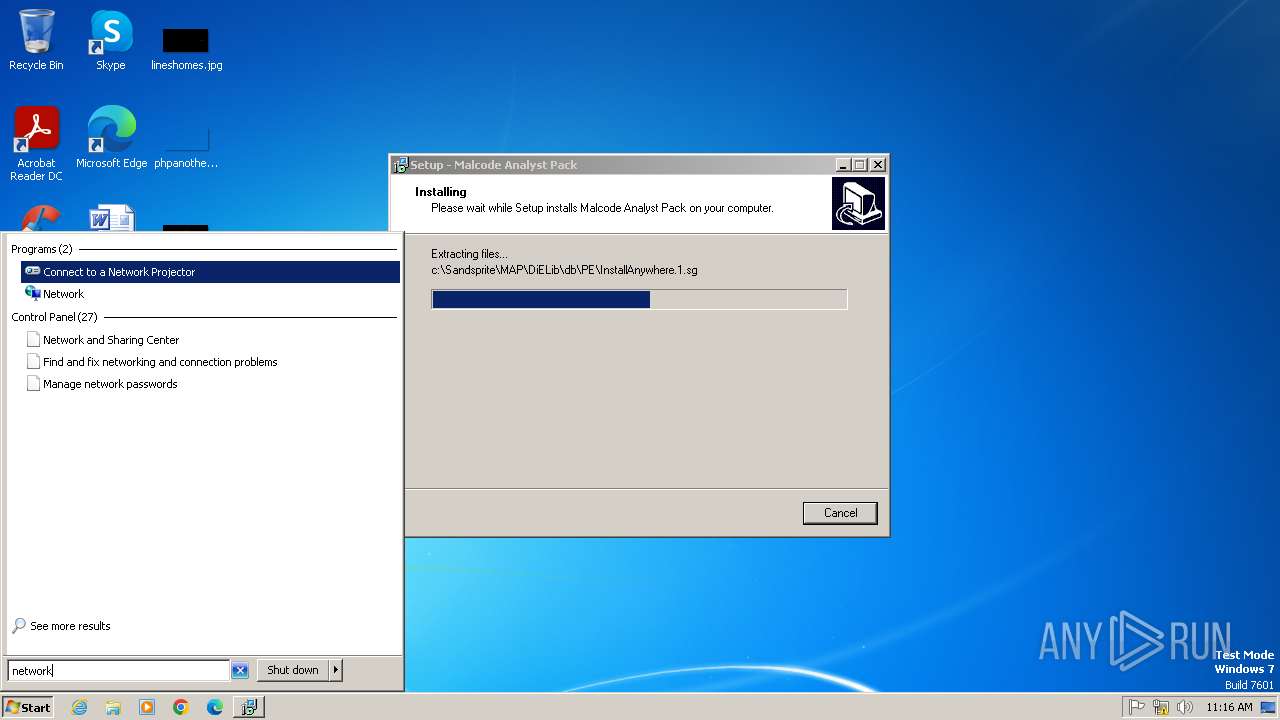Open Action Center flag in tray
Viewport: 1280px width, 720px height.
click(1136, 707)
